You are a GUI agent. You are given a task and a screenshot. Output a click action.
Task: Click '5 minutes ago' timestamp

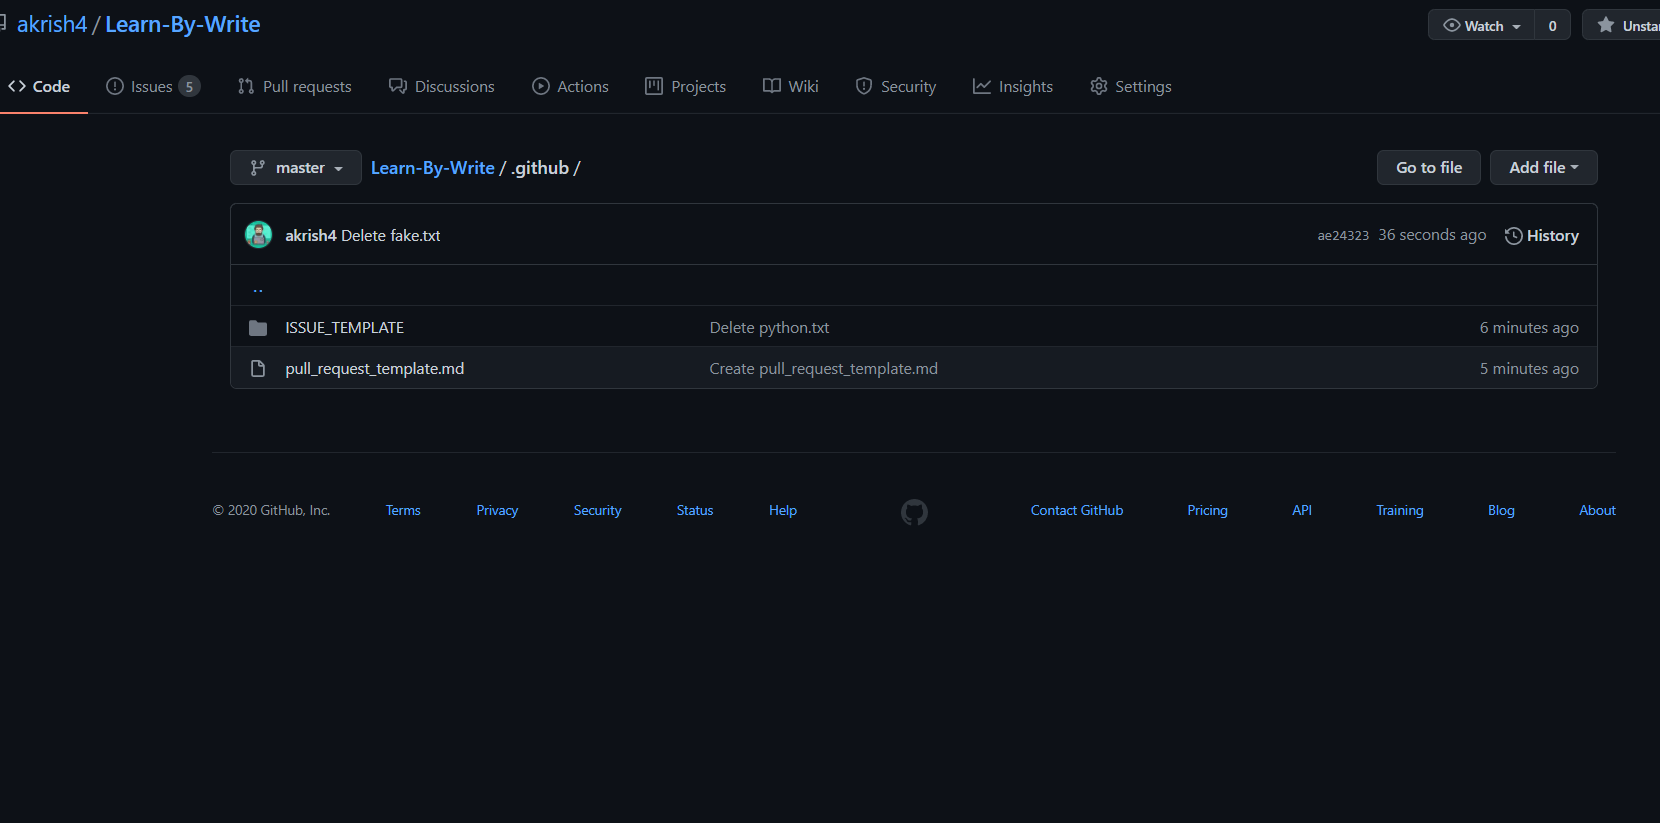point(1529,368)
